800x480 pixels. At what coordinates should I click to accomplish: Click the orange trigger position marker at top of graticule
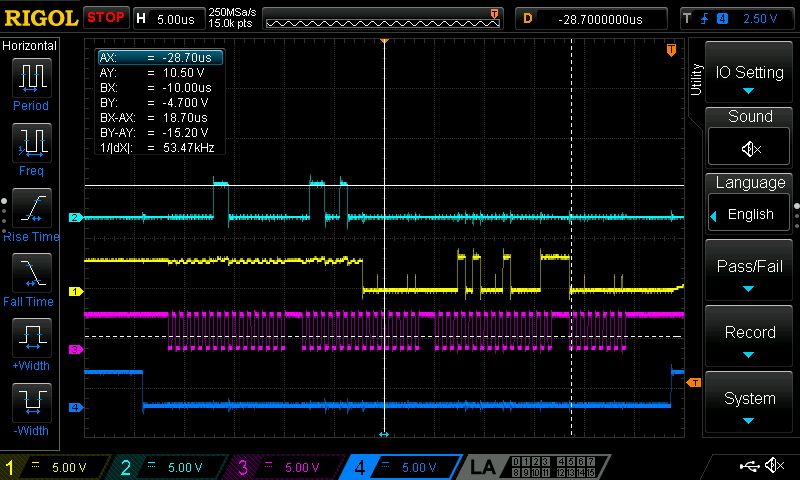pyautogui.click(x=385, y=41)
